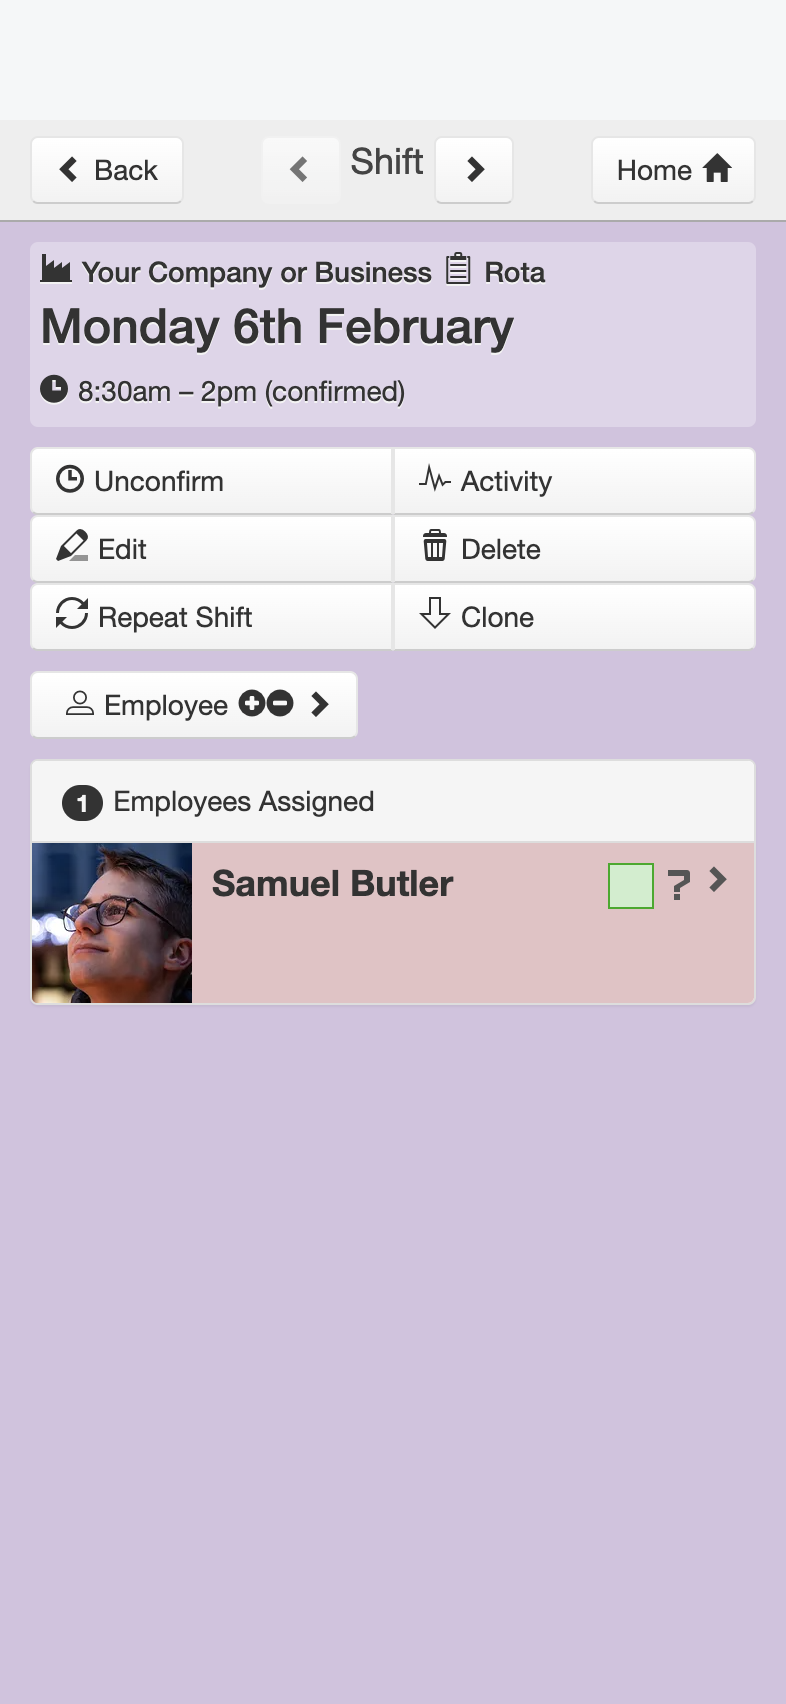The height and width of the screenshot is (1704, 786).
Task: Open Samuel Butler's profile photo thumbnail
Action: click(112, 923)
